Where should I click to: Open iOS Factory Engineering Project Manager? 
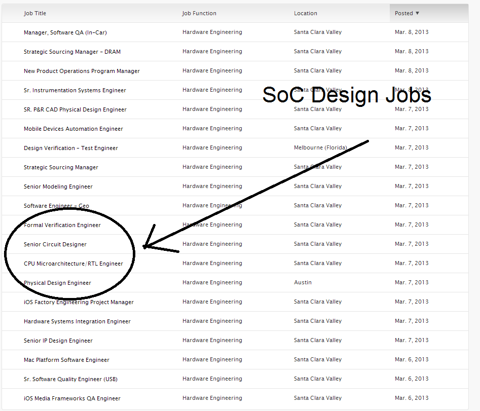click(x=79, y=302)
